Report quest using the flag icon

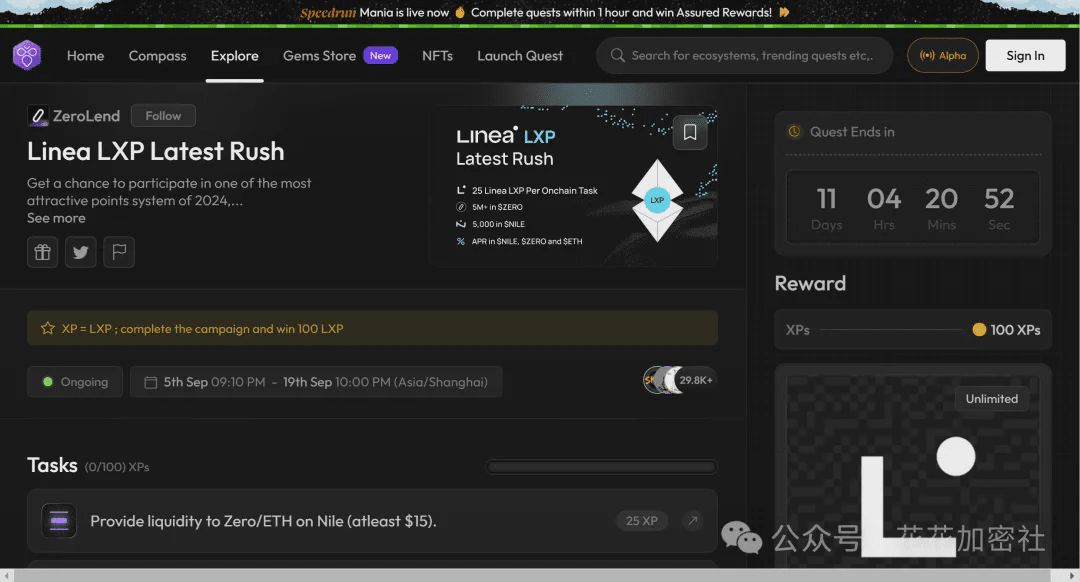119,252
